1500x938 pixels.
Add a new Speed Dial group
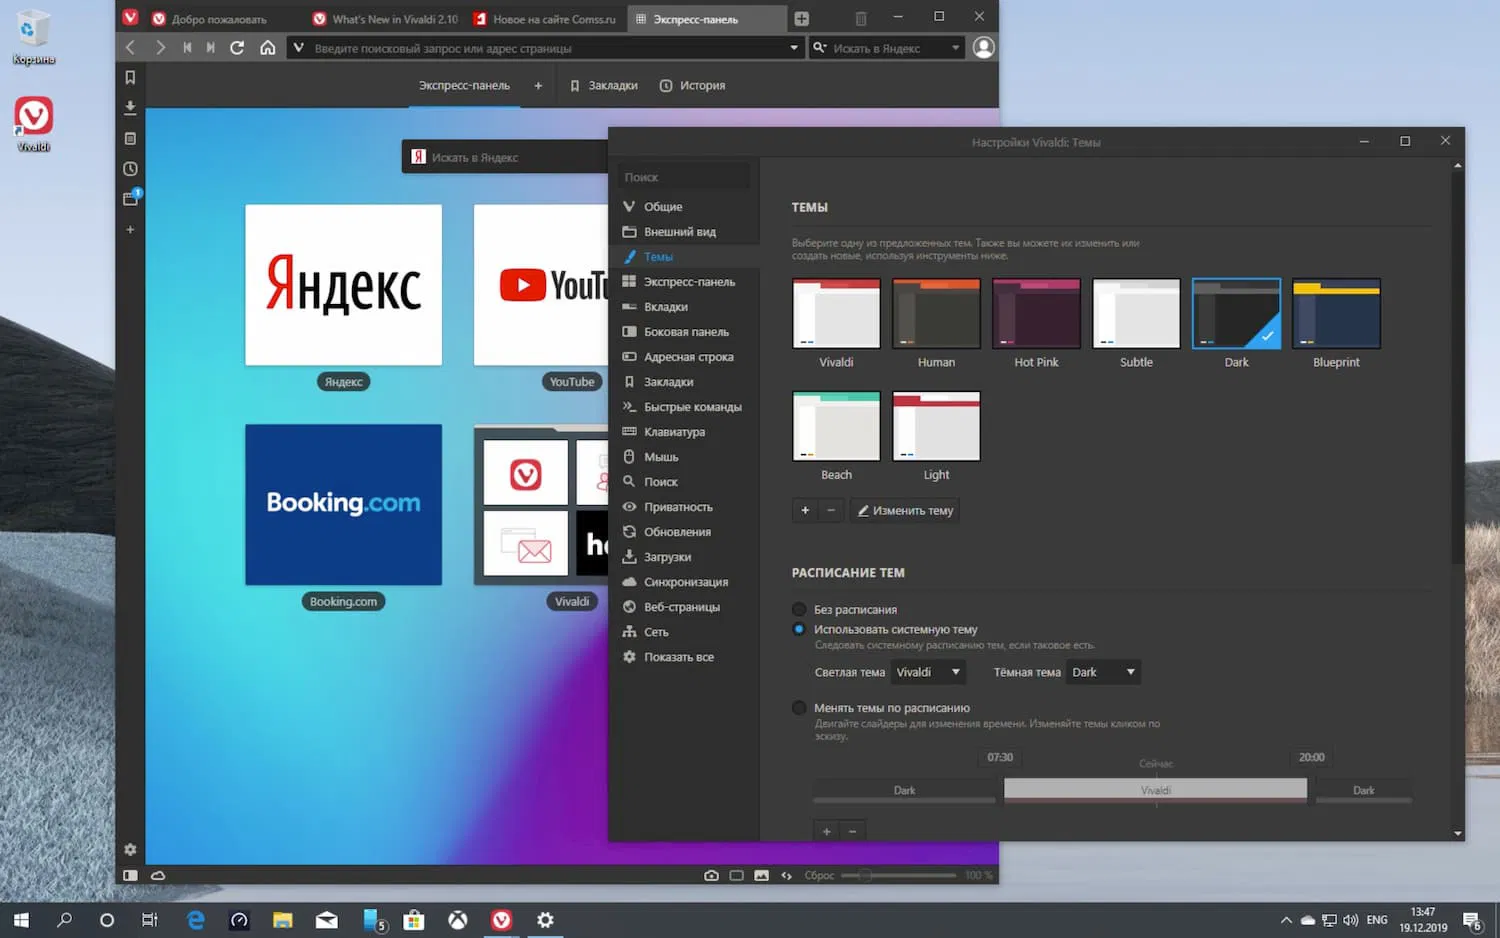coord(538,86)
